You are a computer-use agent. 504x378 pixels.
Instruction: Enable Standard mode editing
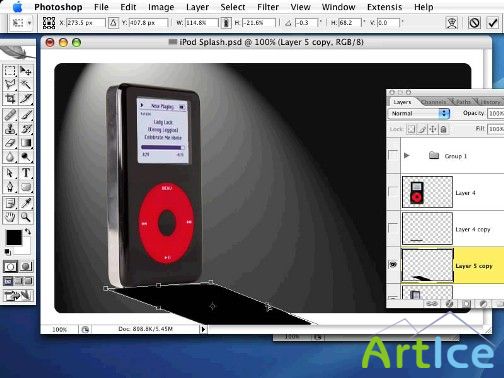[10, 266]
